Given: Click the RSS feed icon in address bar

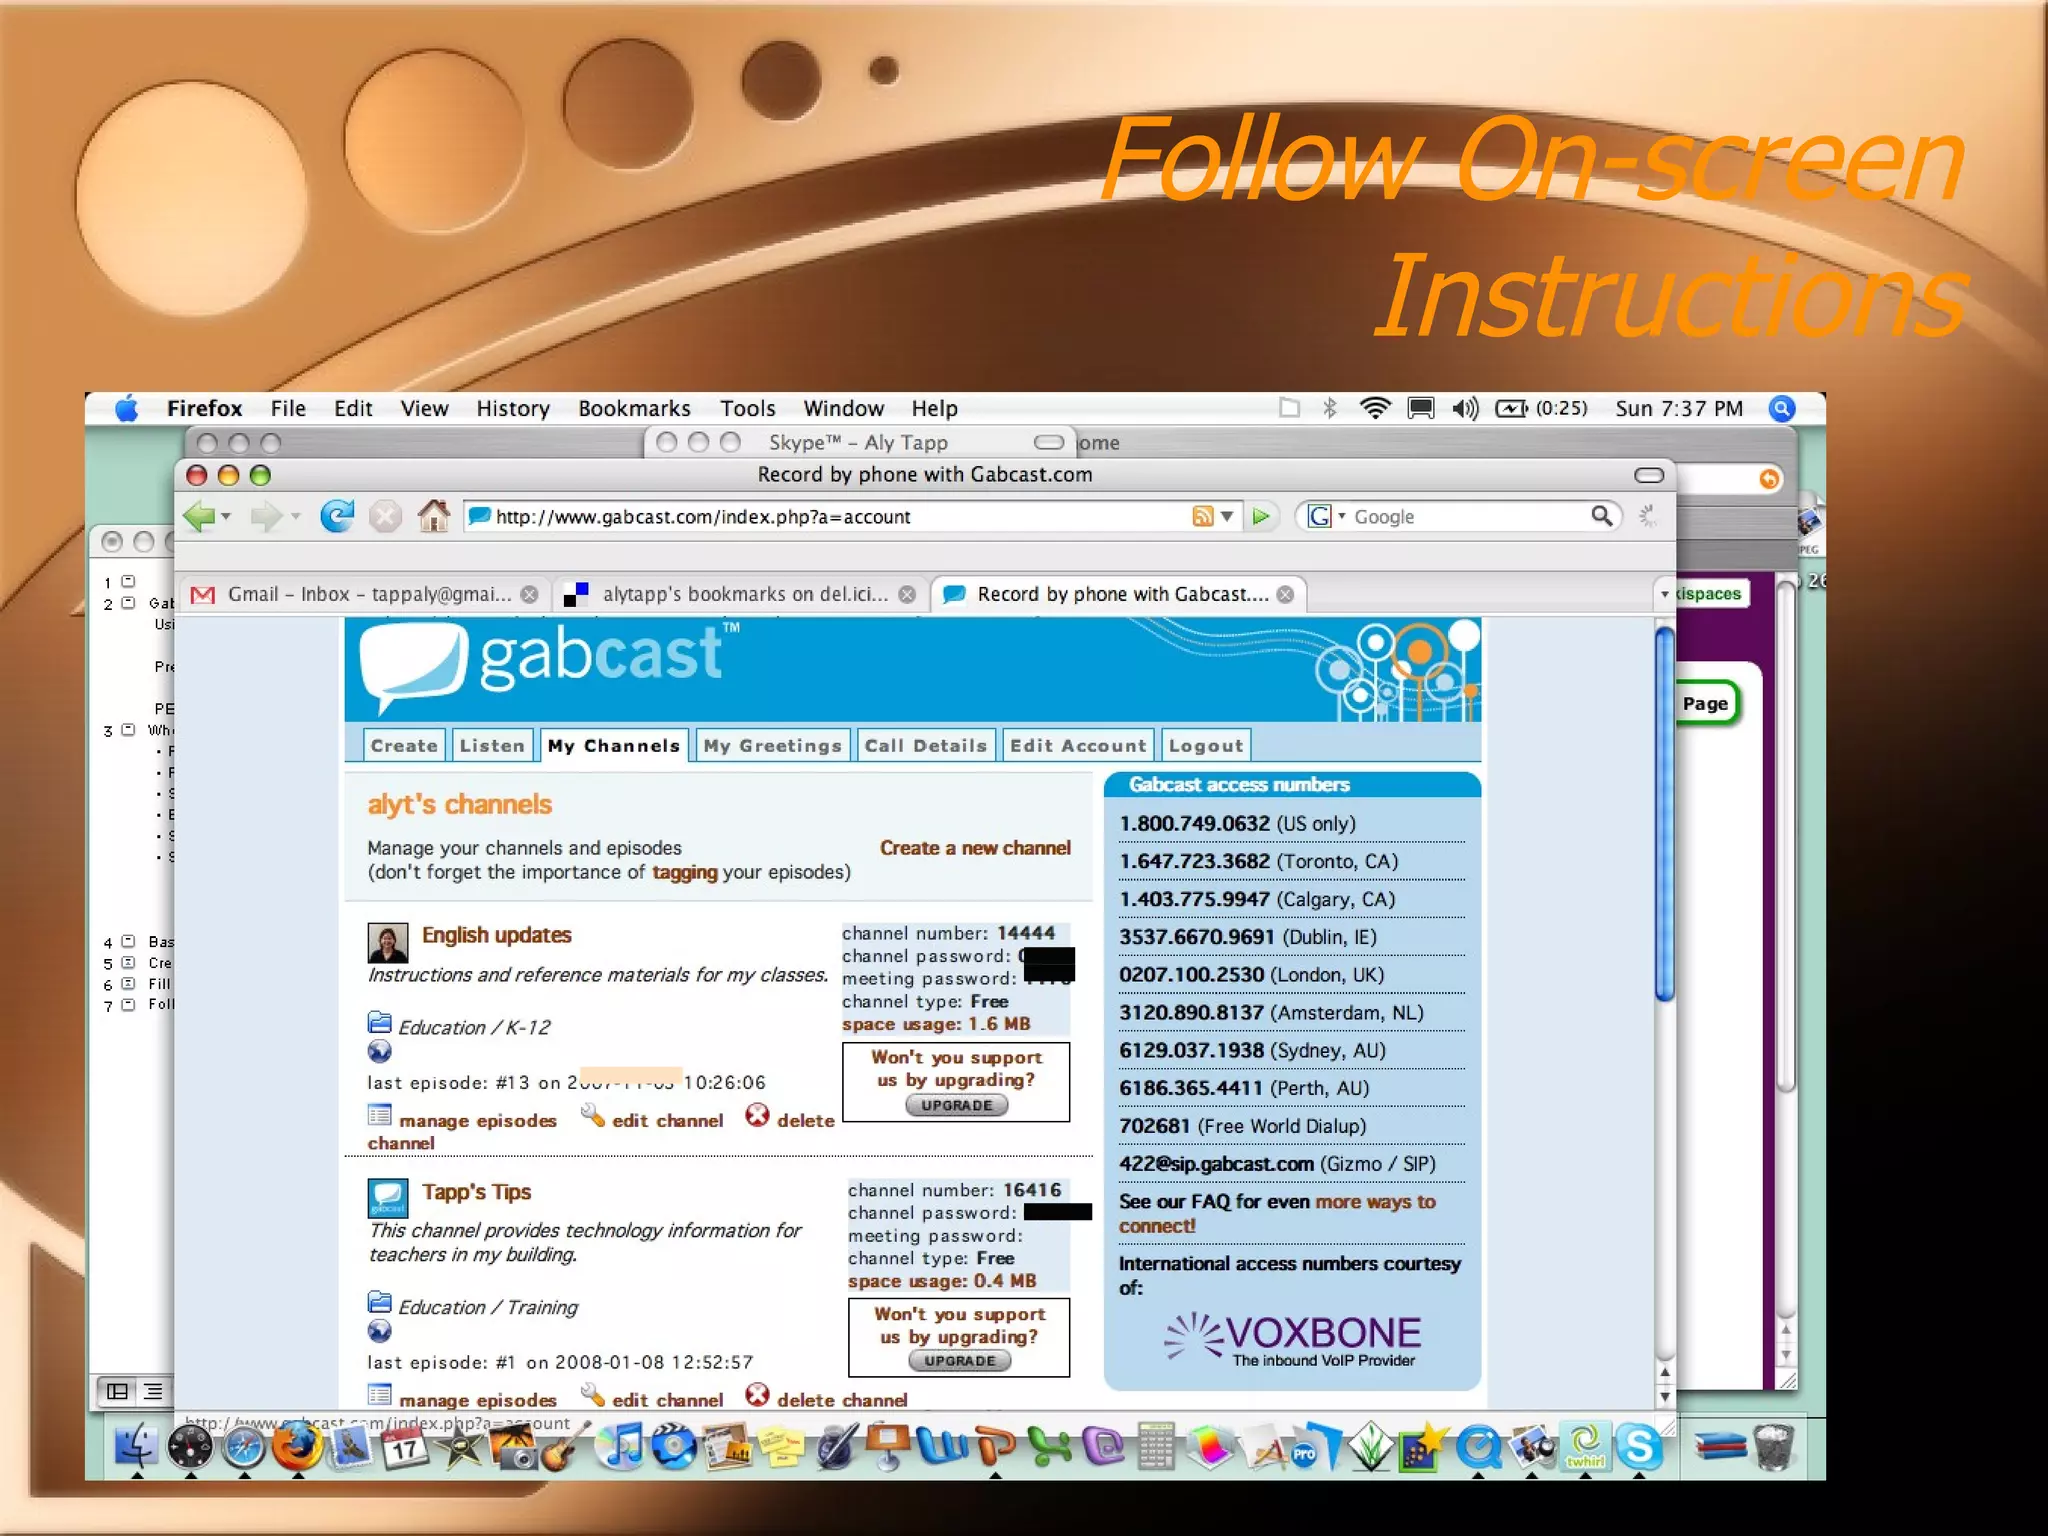Looking at the screenshot, I should [x=1202, y=516].
